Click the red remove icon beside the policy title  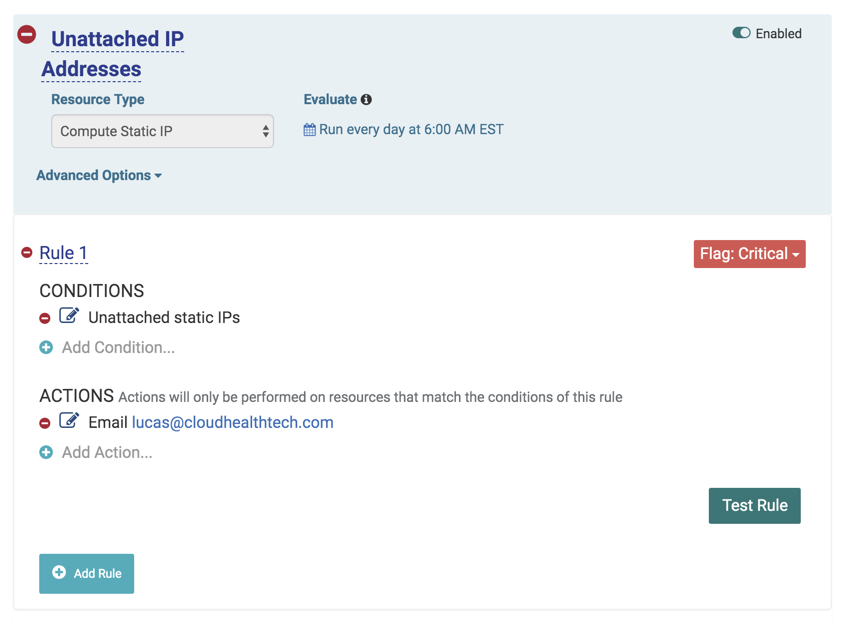[x=27, y=35]
